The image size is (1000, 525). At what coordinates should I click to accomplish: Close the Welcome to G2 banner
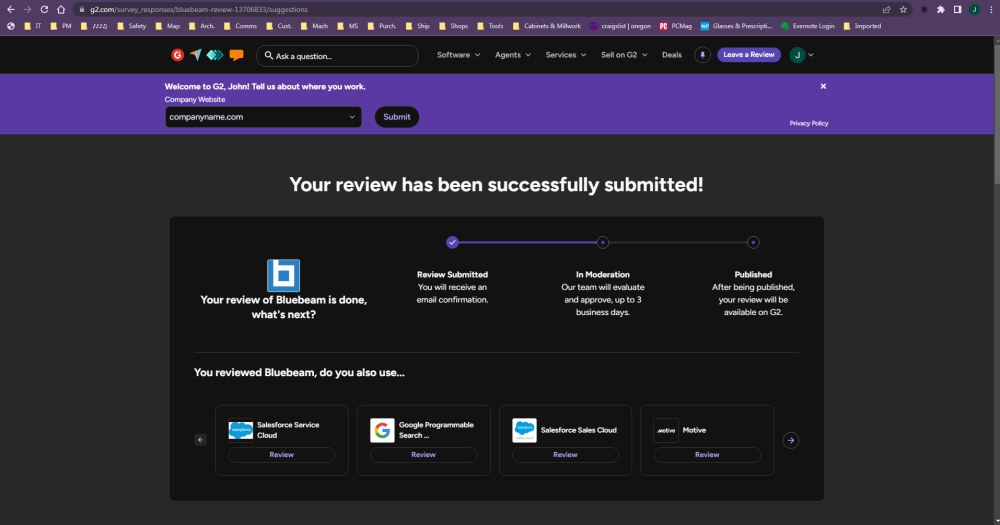tap(823, 86)
